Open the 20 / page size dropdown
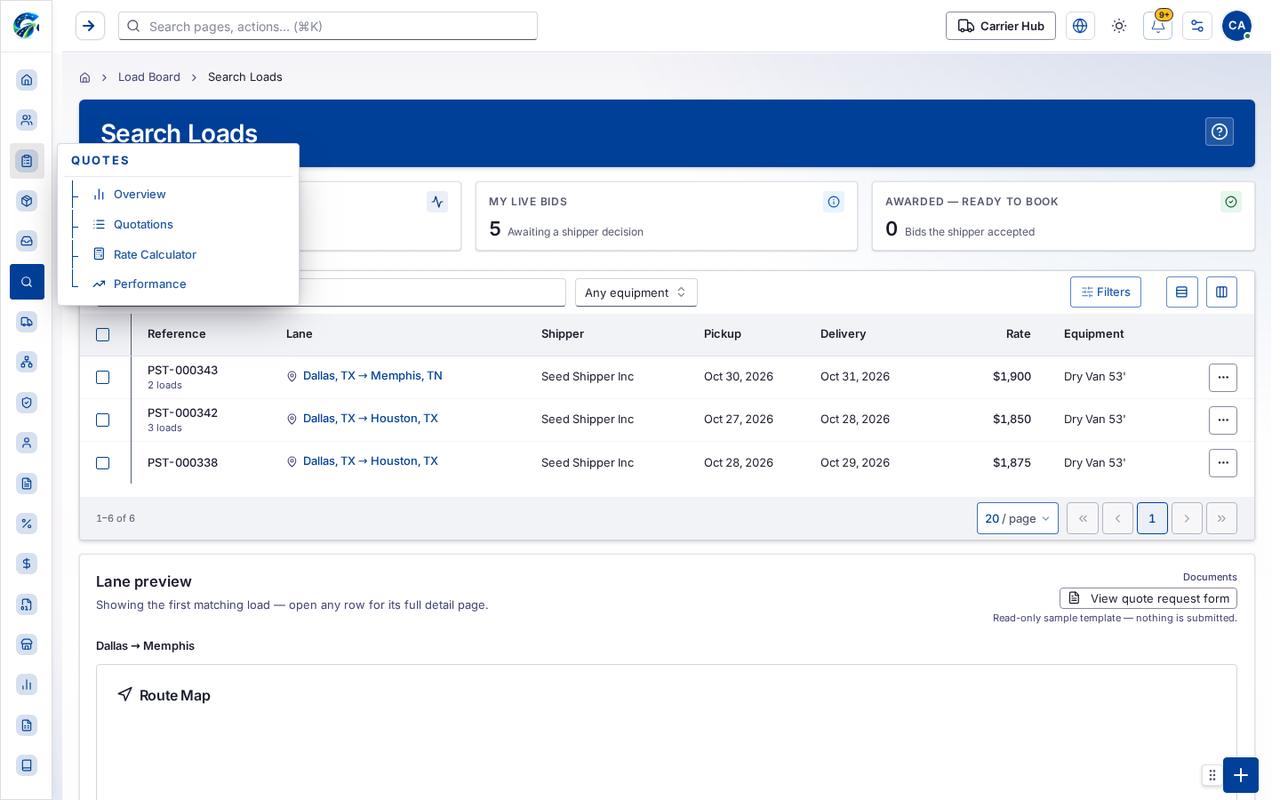The width and height of the screenshot is (1280, 800). click(1018, 518)
